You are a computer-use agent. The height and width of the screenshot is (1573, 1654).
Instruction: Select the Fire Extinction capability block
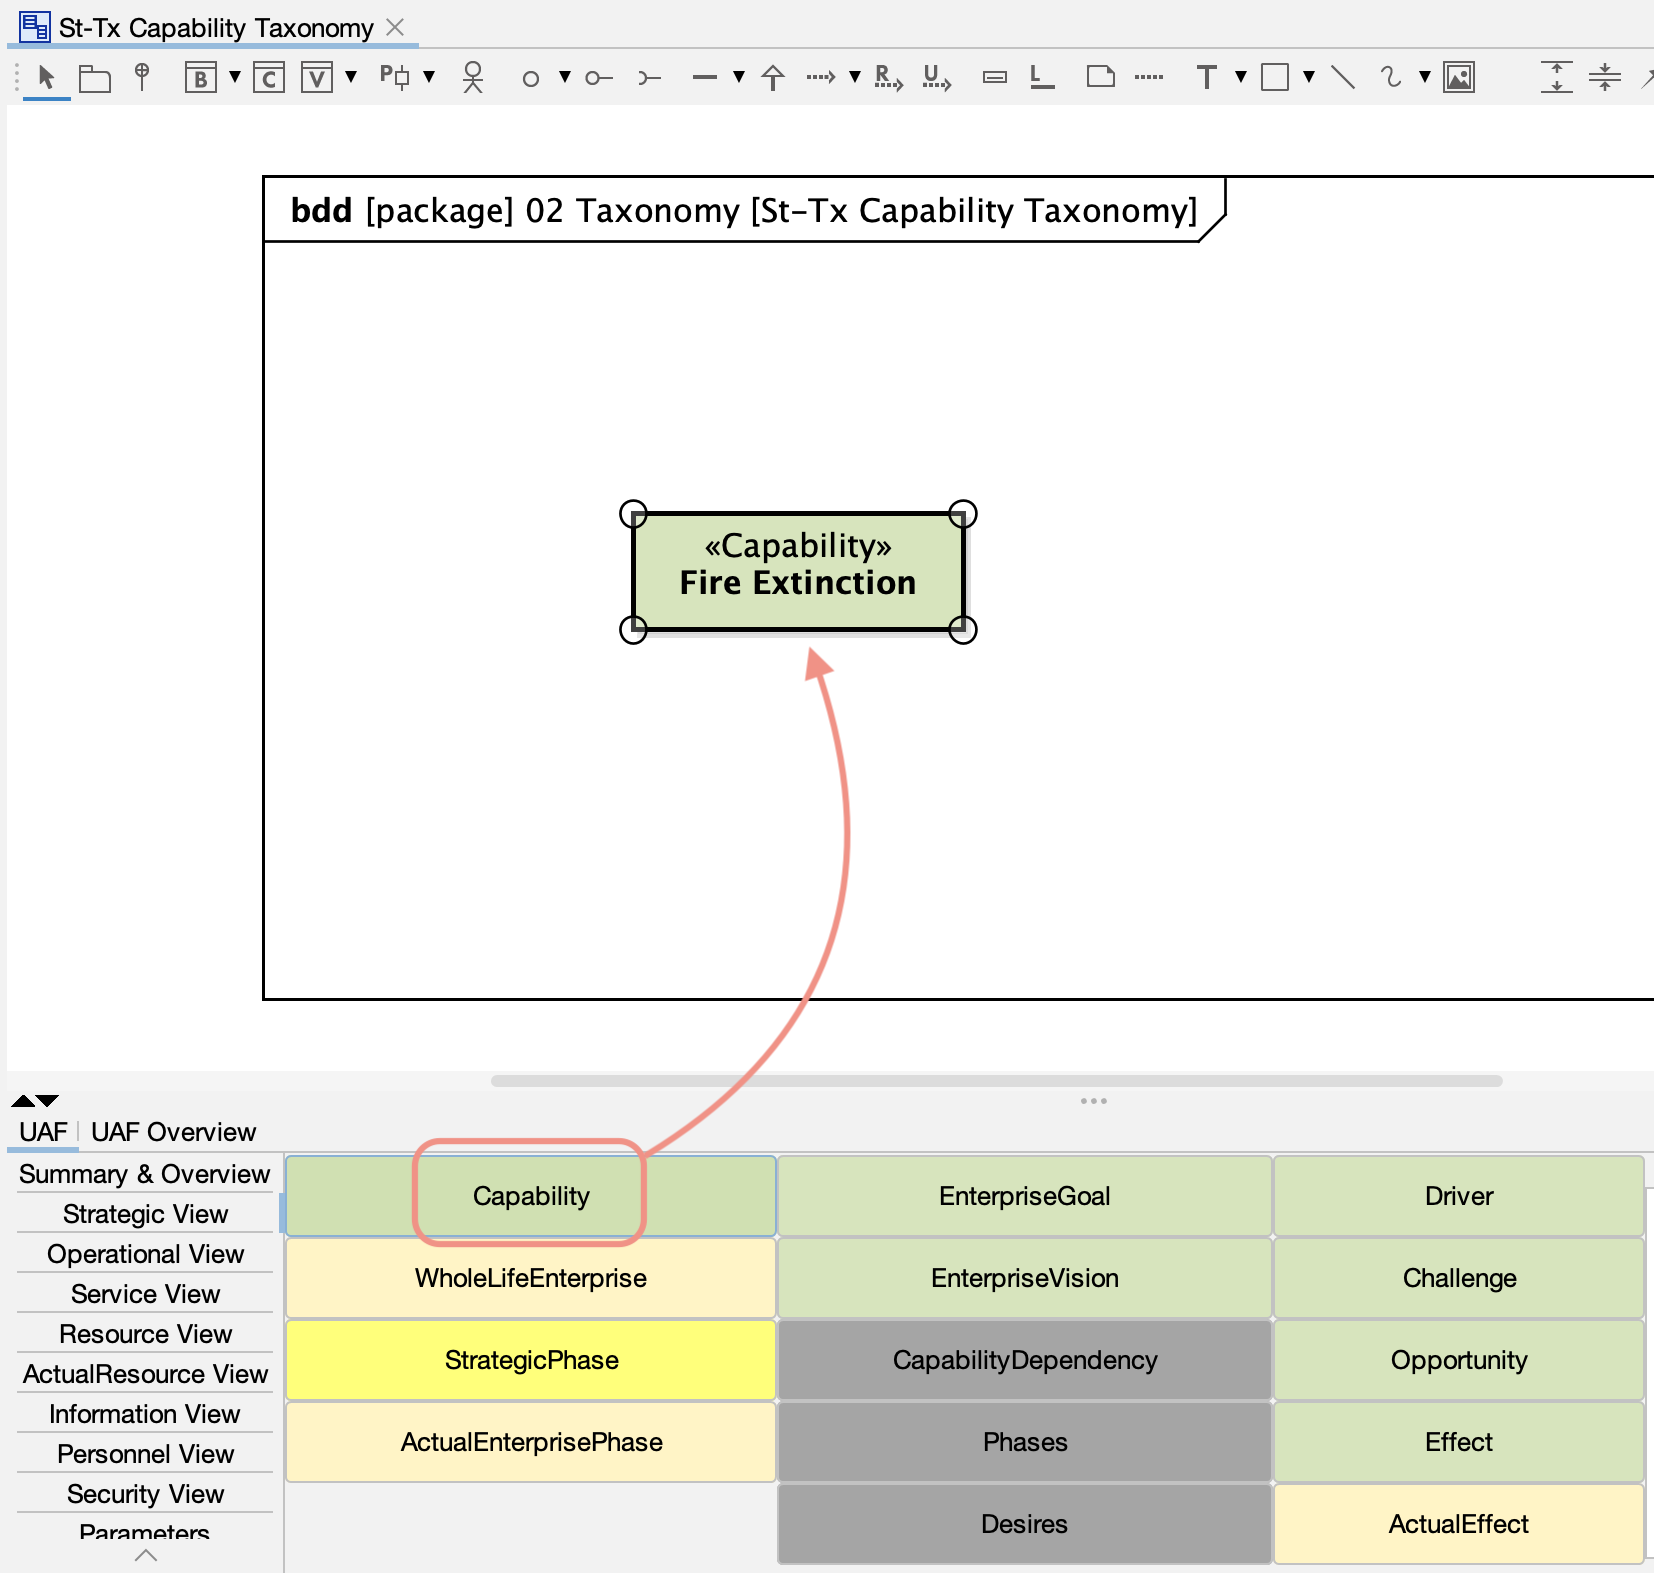[797, 572]
